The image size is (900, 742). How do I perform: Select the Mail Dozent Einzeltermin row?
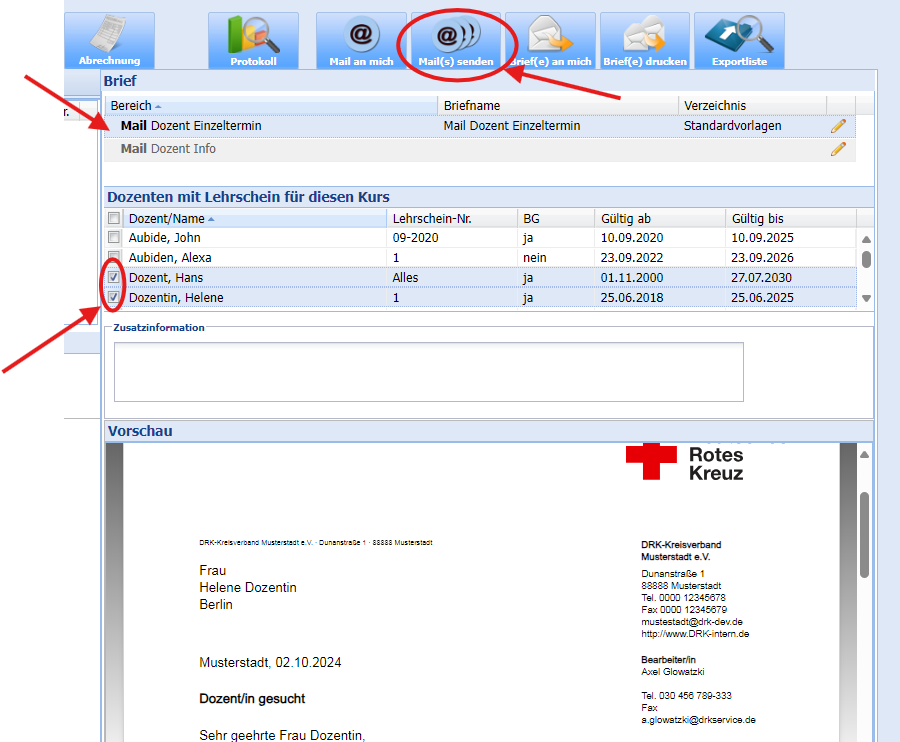pyautogui.click(x=191, y=126)
